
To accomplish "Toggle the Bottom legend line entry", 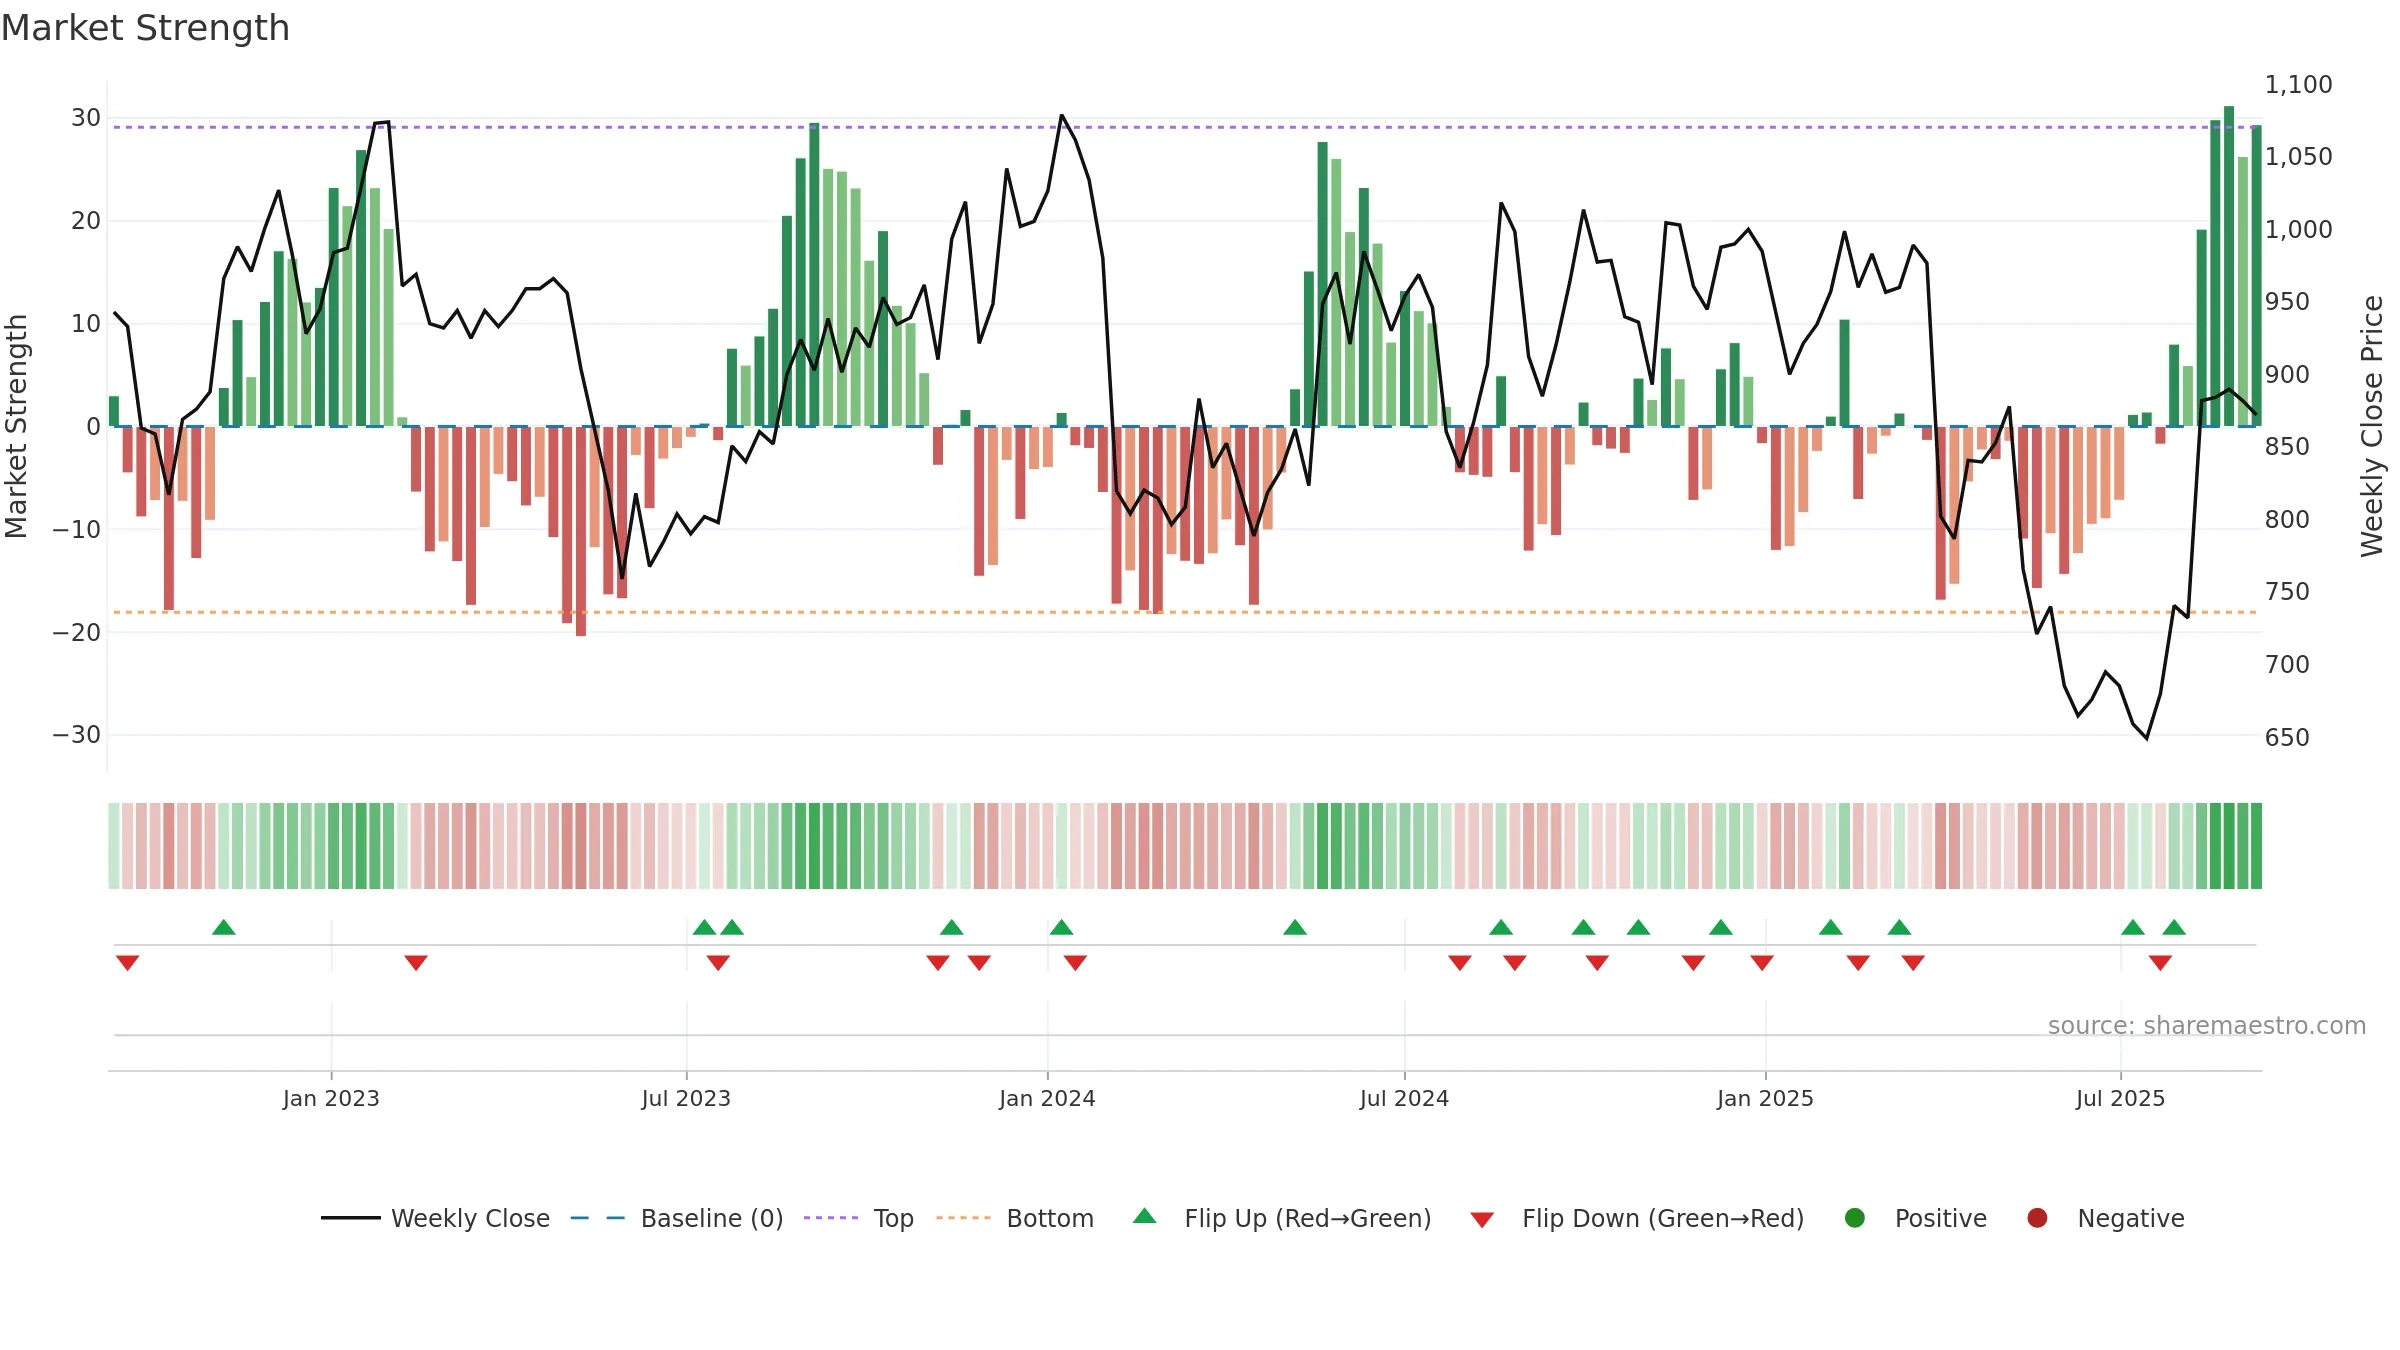I will 1015,1218.
